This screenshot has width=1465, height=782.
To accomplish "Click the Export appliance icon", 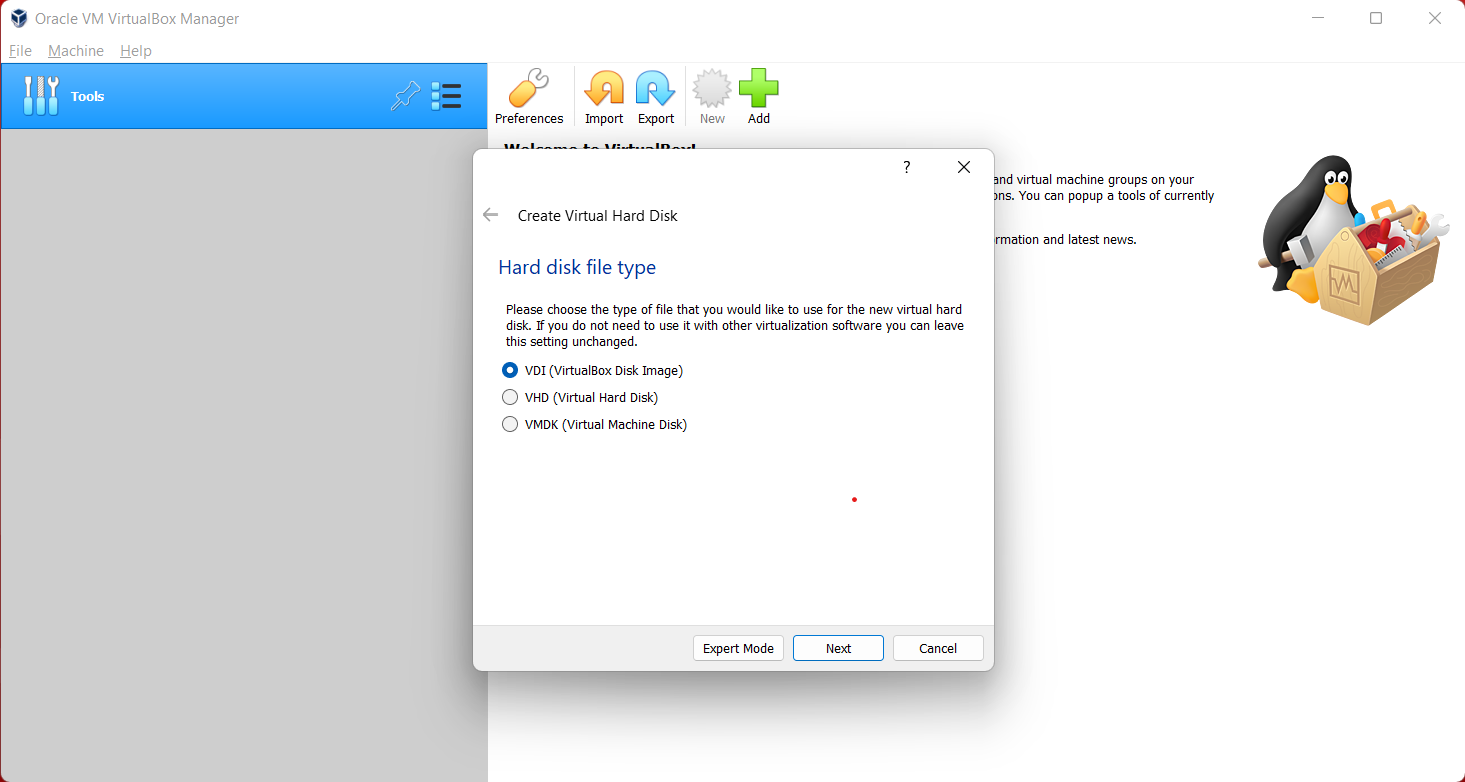I will 656,90.
